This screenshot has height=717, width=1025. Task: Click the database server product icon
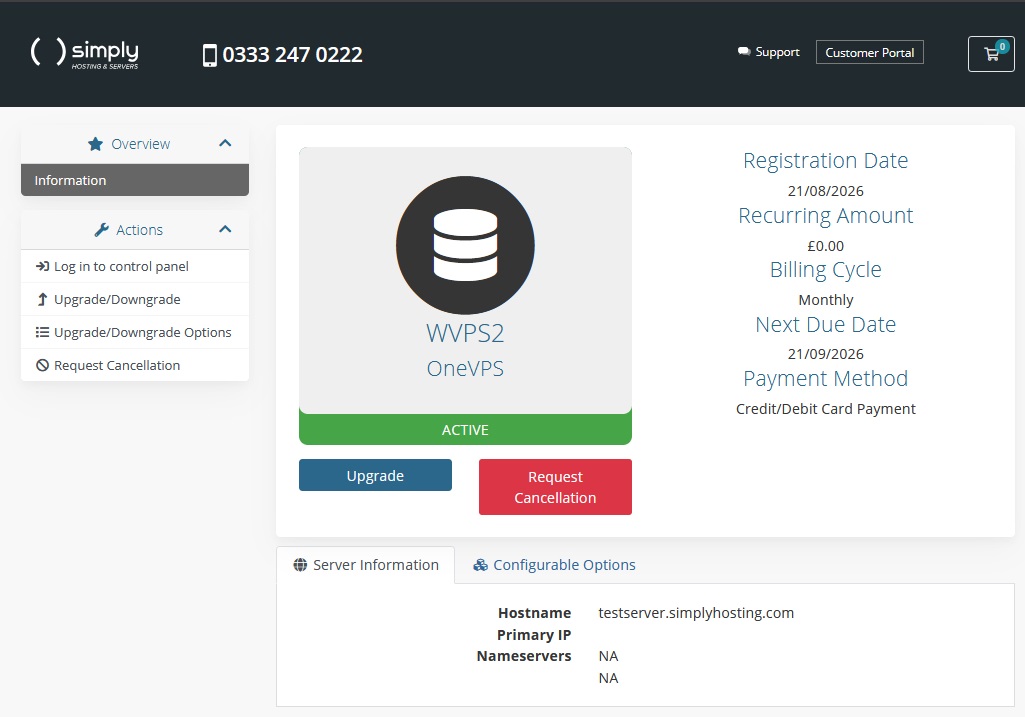pyautogui.click(x=465, y=245)
